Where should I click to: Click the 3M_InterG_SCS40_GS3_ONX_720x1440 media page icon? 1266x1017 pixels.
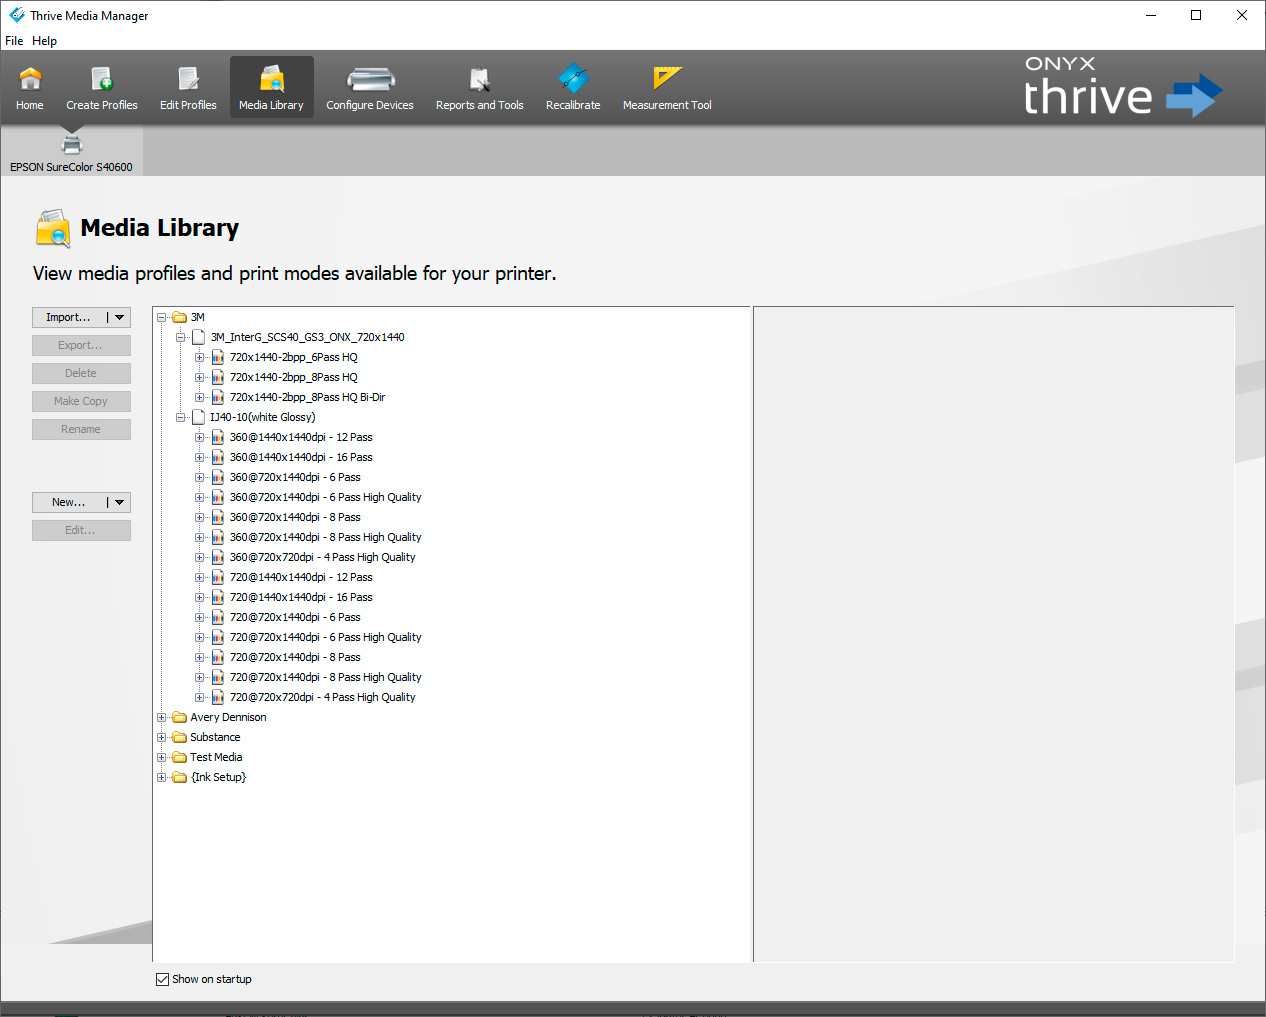(x=198, y=337)
